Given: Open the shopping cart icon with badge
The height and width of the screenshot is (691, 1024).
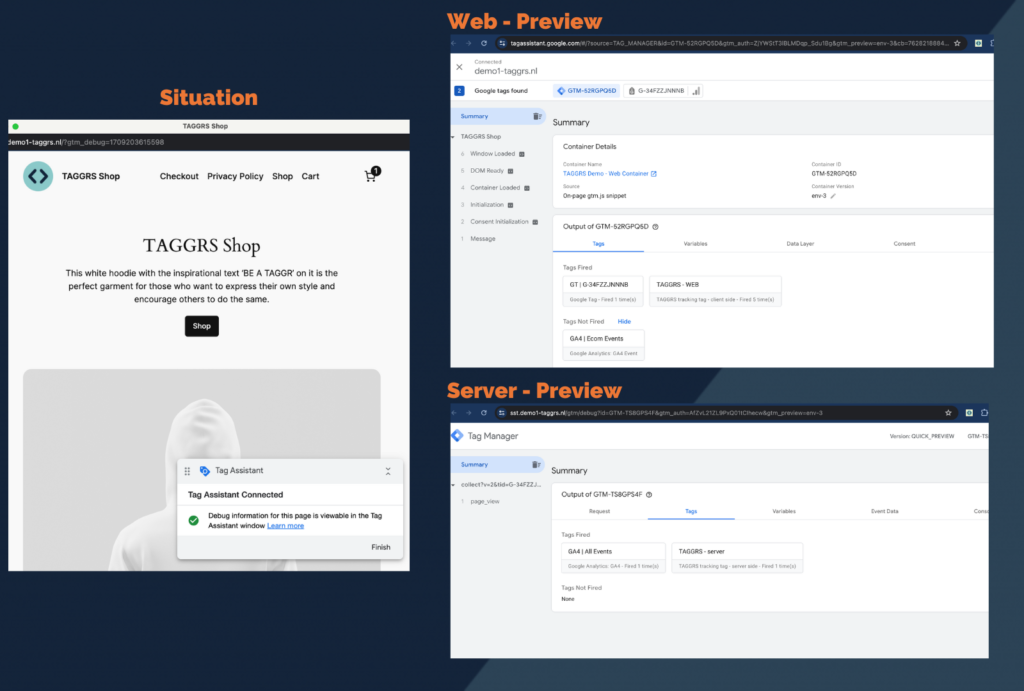Looking at the screenshot, I should (372, 174).
